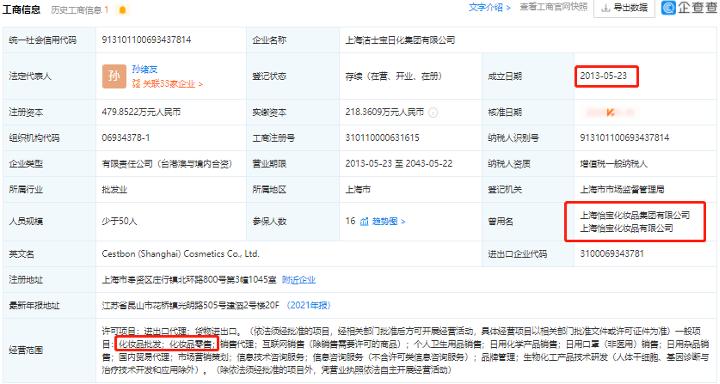Select the 纳税人识别号 value 913101100693437814
This screenshot has height=384, width=720.
(624, 138)
